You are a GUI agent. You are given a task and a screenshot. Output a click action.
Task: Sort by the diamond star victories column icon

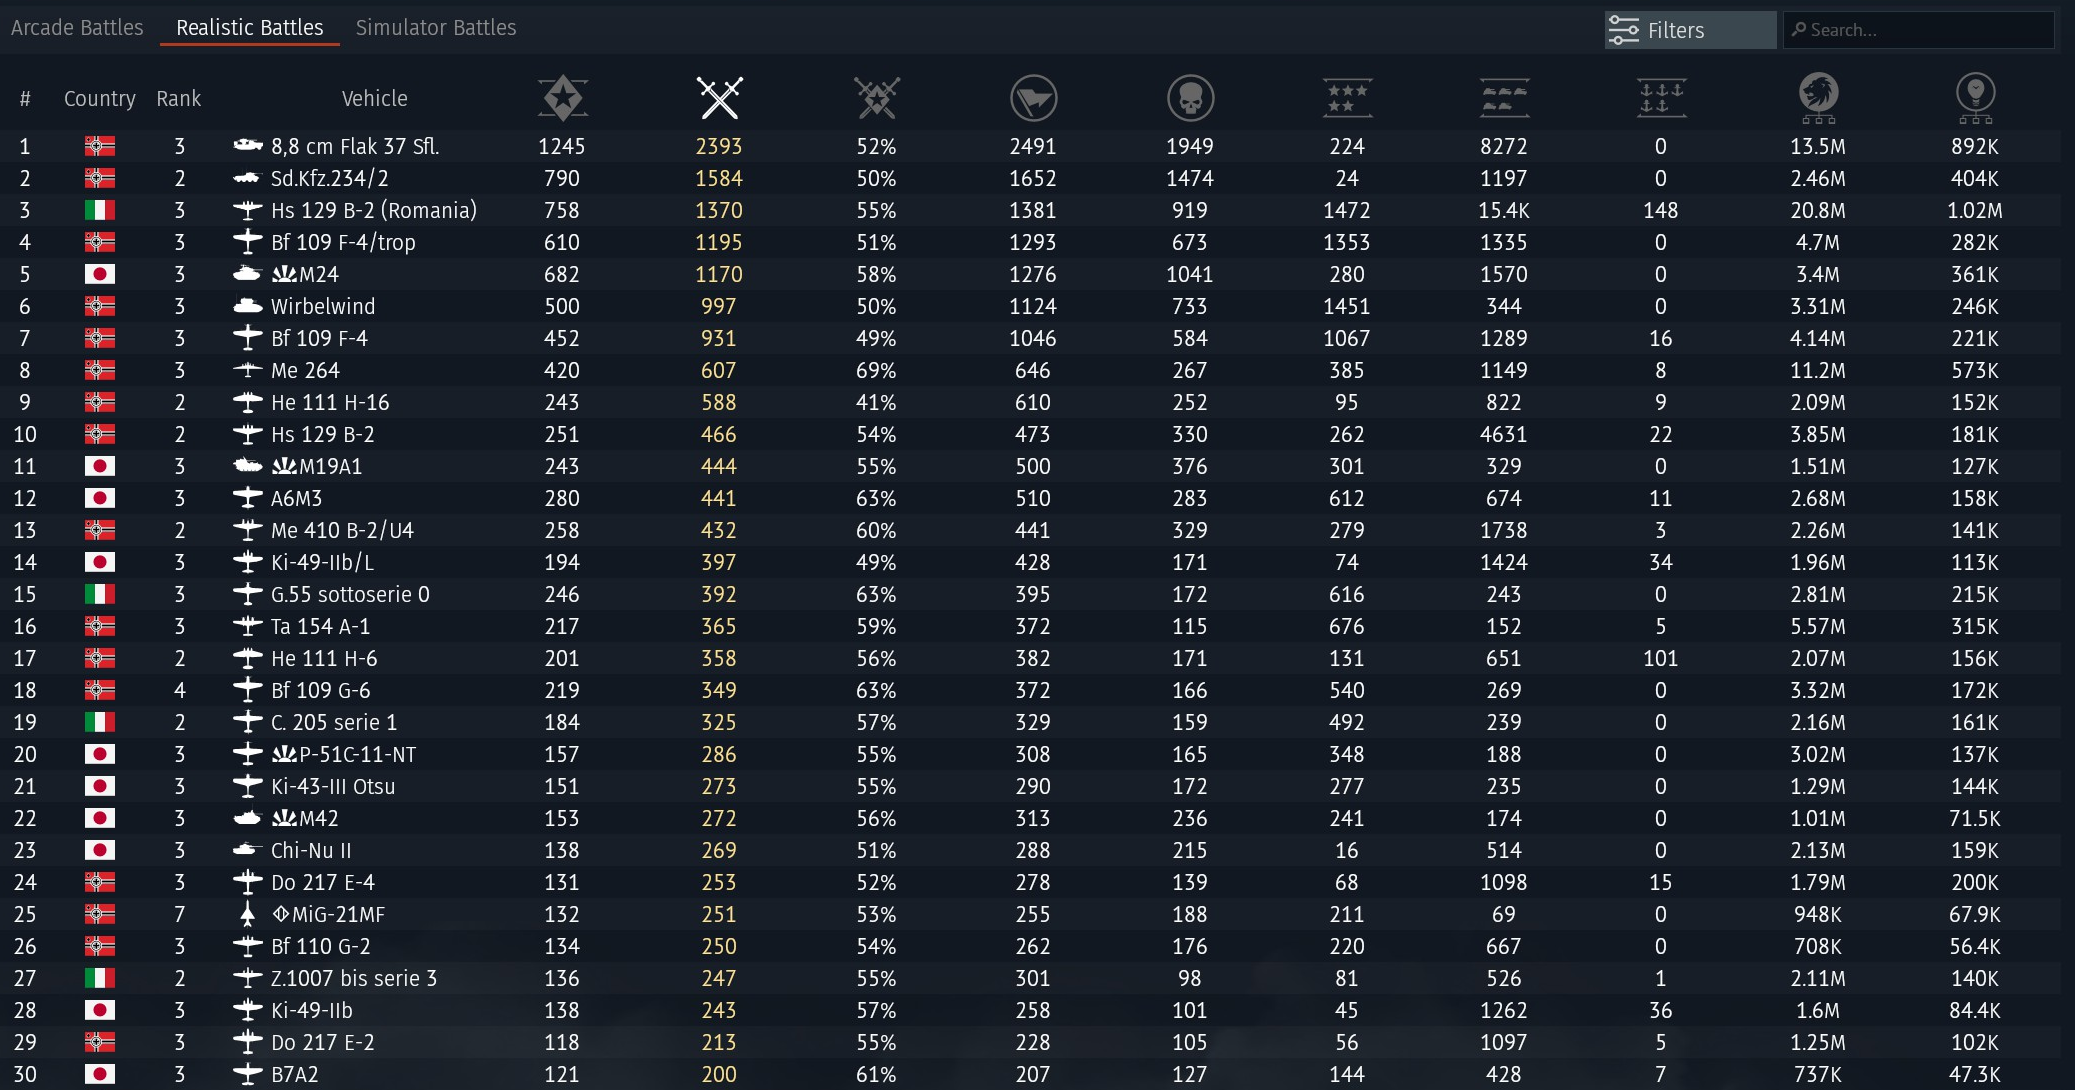[x=563, y=98]
